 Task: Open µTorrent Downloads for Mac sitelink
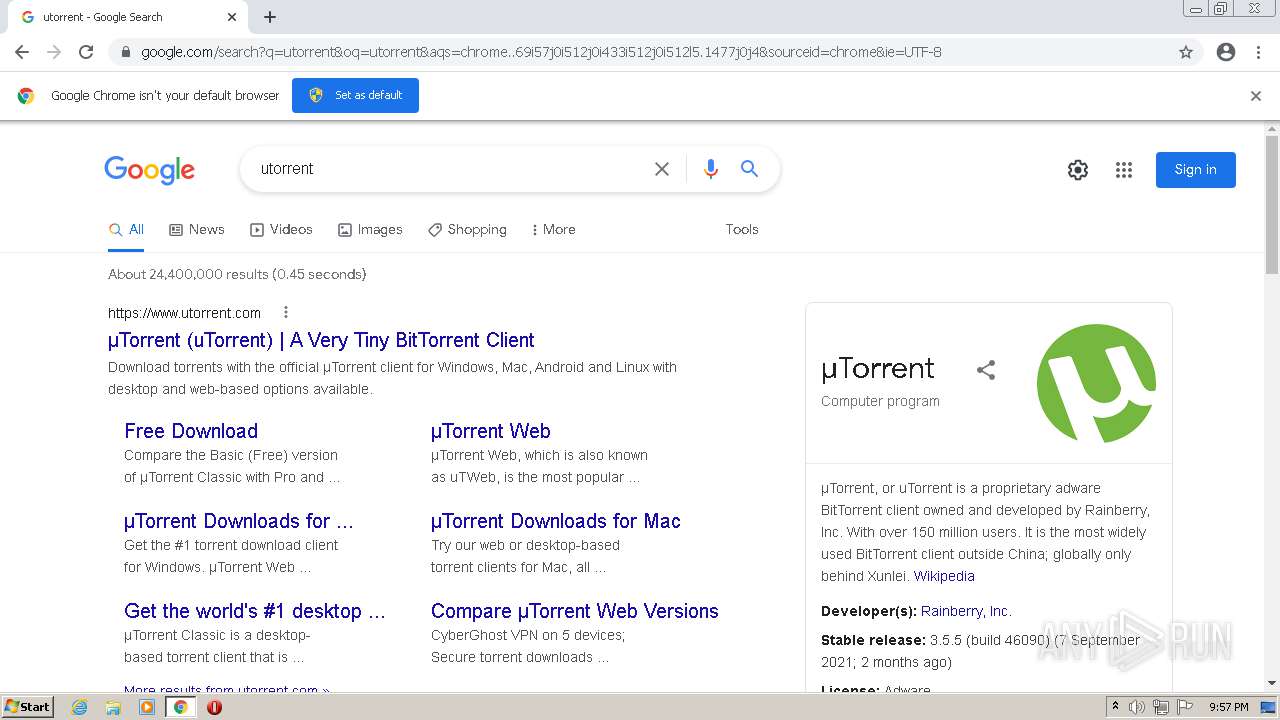[556, 521]
